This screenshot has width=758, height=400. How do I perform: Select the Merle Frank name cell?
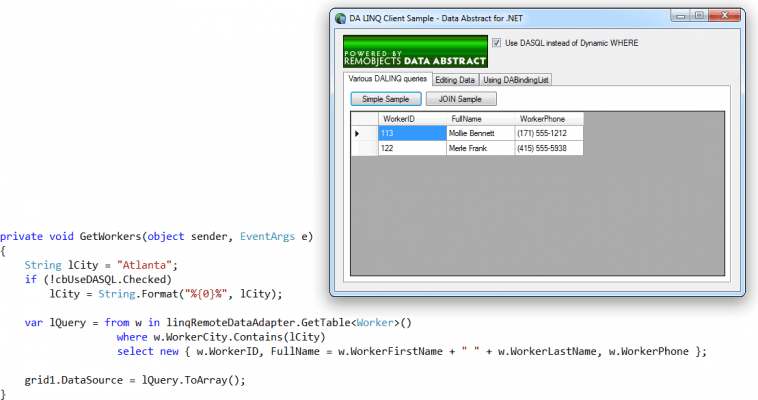[x=481, y=148]
